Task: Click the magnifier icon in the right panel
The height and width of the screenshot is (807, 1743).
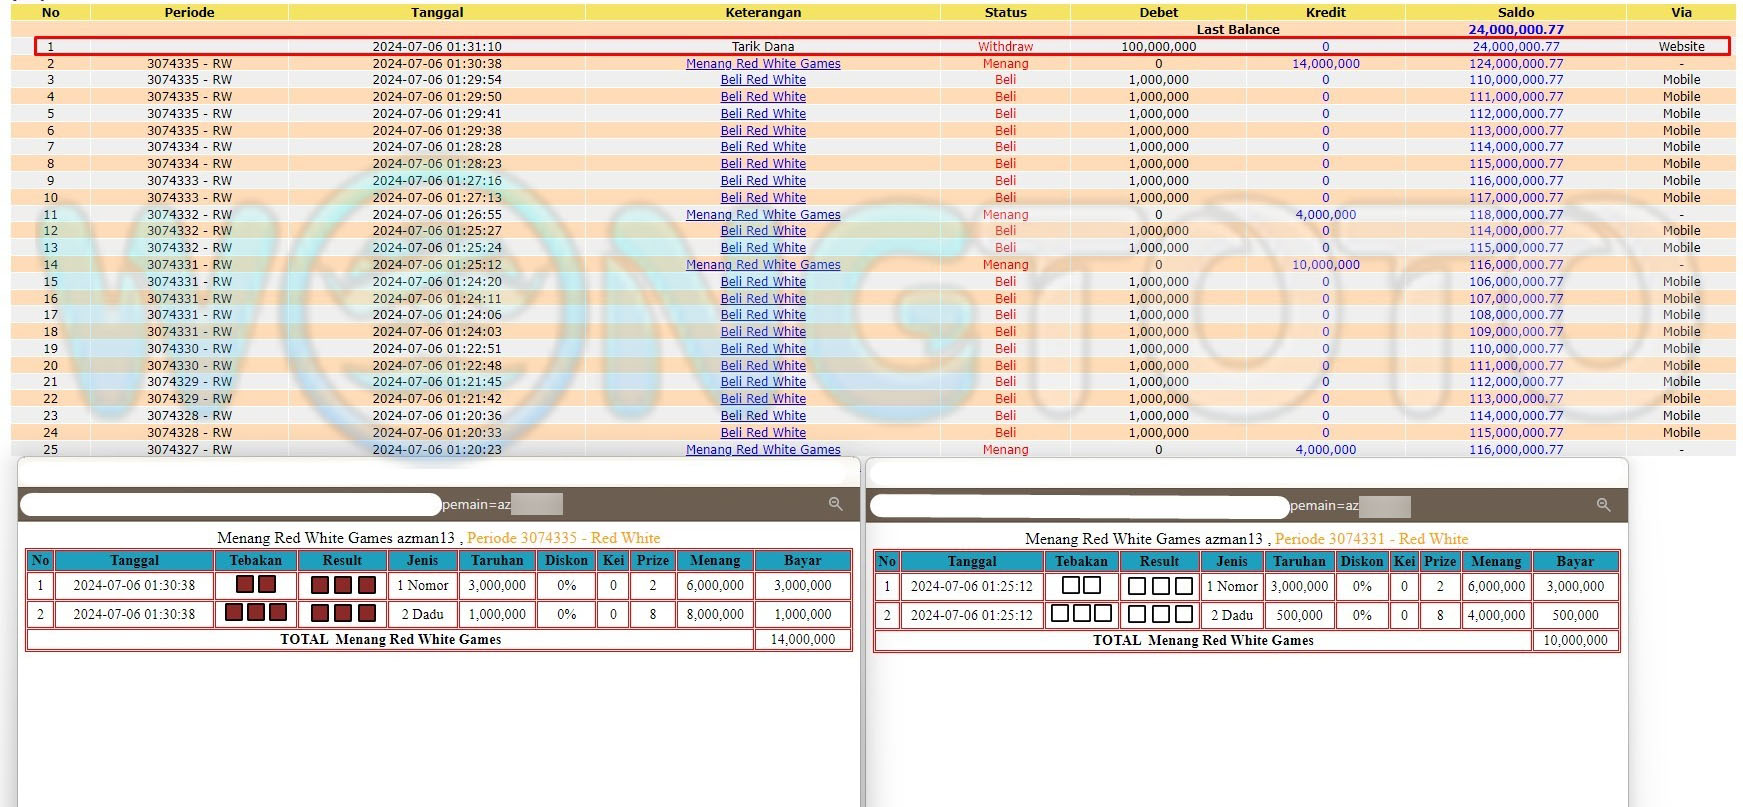Action: [x=1603, y=505]
